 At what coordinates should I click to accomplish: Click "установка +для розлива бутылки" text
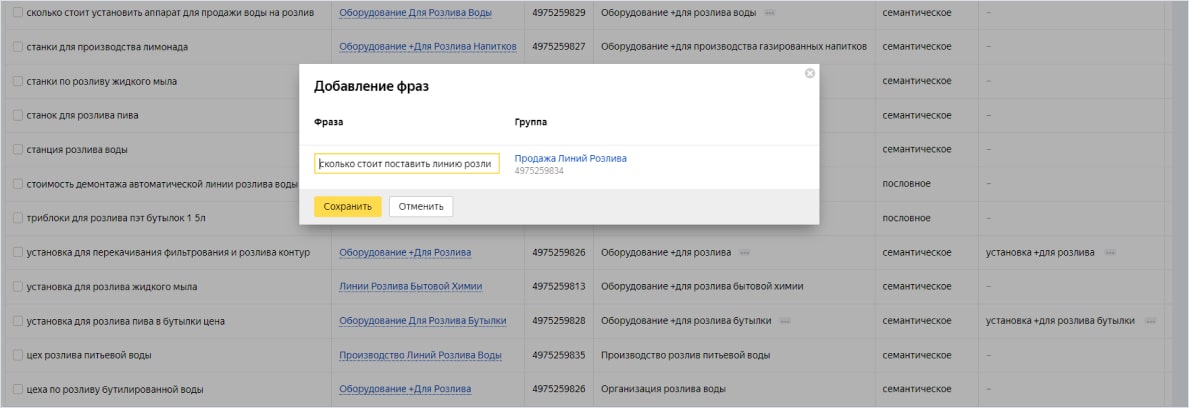click(1060, 321)
